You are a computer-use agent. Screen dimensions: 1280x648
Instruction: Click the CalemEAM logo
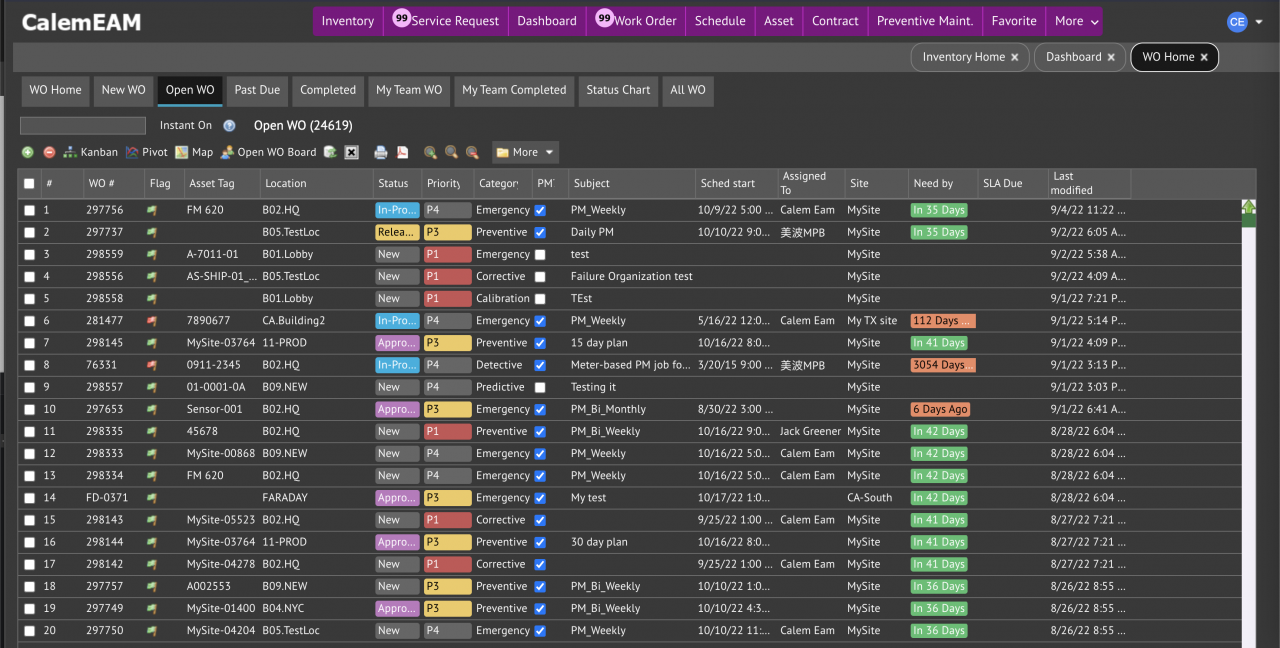(x=81, y=22)
